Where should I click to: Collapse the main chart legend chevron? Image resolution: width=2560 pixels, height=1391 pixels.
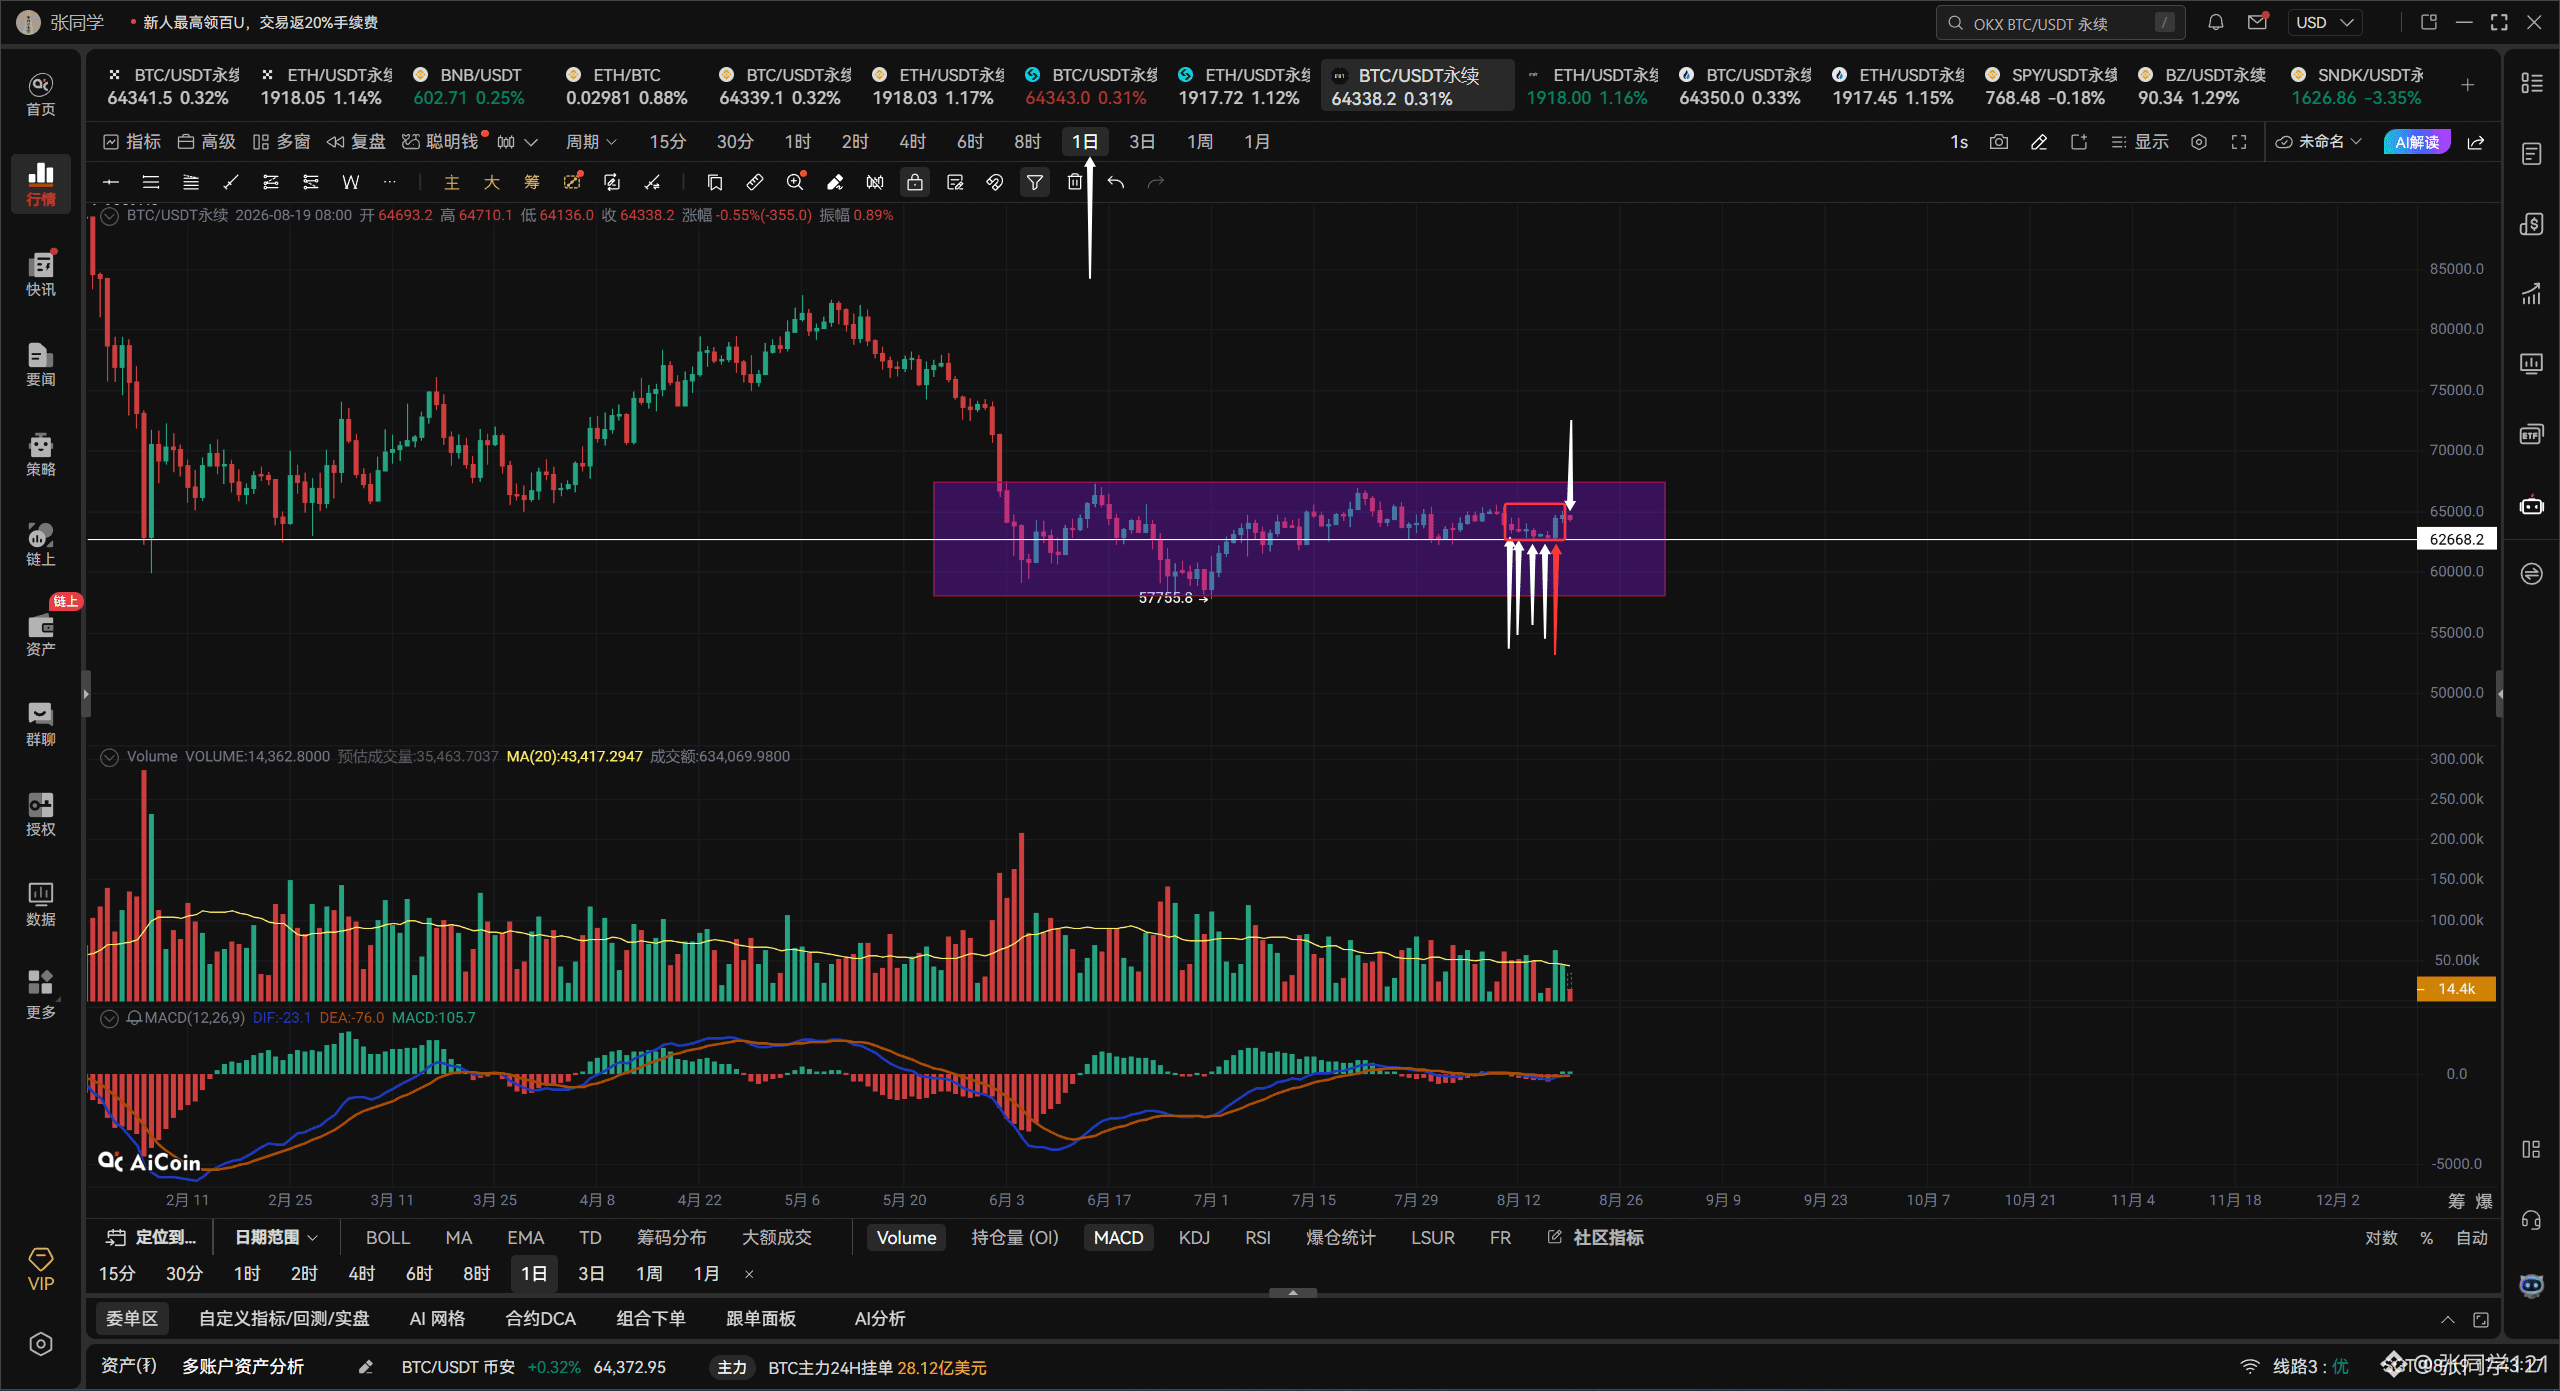(x=110, y=215)
